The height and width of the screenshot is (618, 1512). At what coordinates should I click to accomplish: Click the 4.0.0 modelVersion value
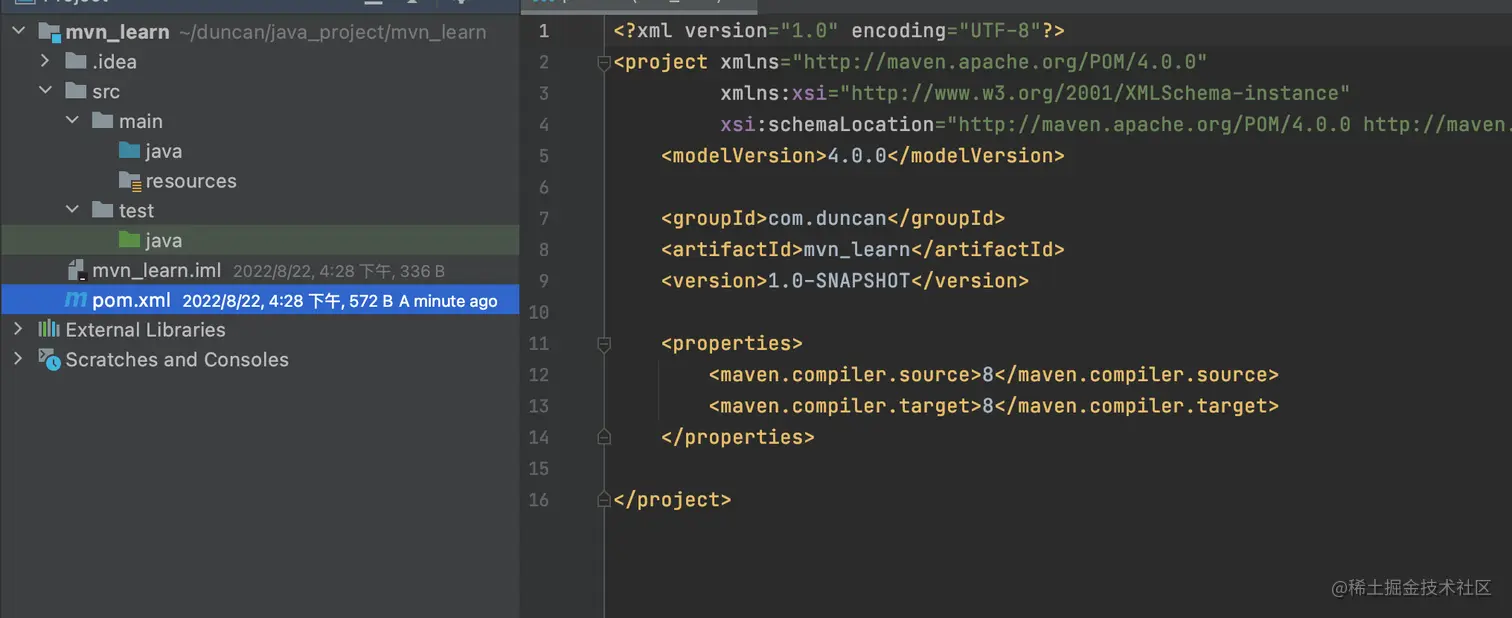click(857, 156)
